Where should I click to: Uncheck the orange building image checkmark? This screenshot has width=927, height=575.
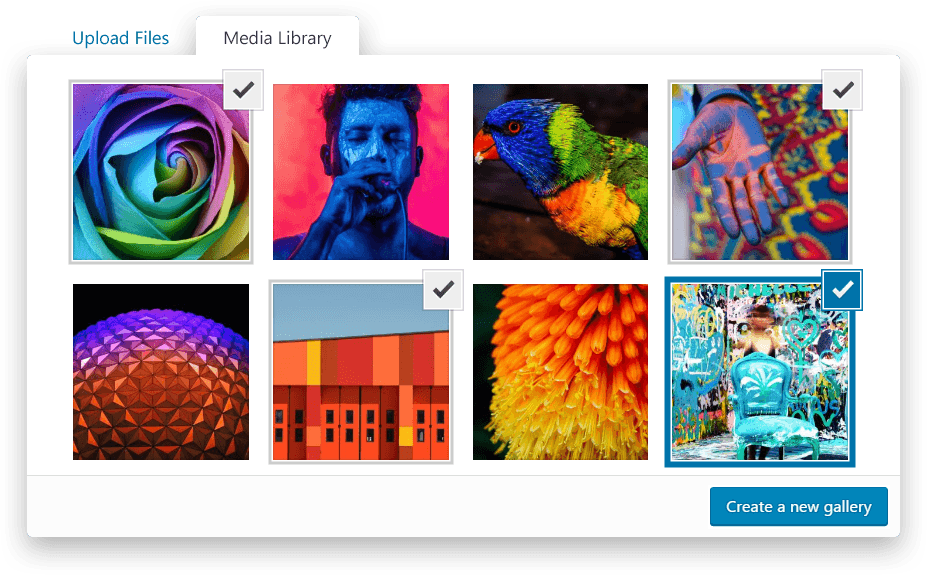(443, 290)
